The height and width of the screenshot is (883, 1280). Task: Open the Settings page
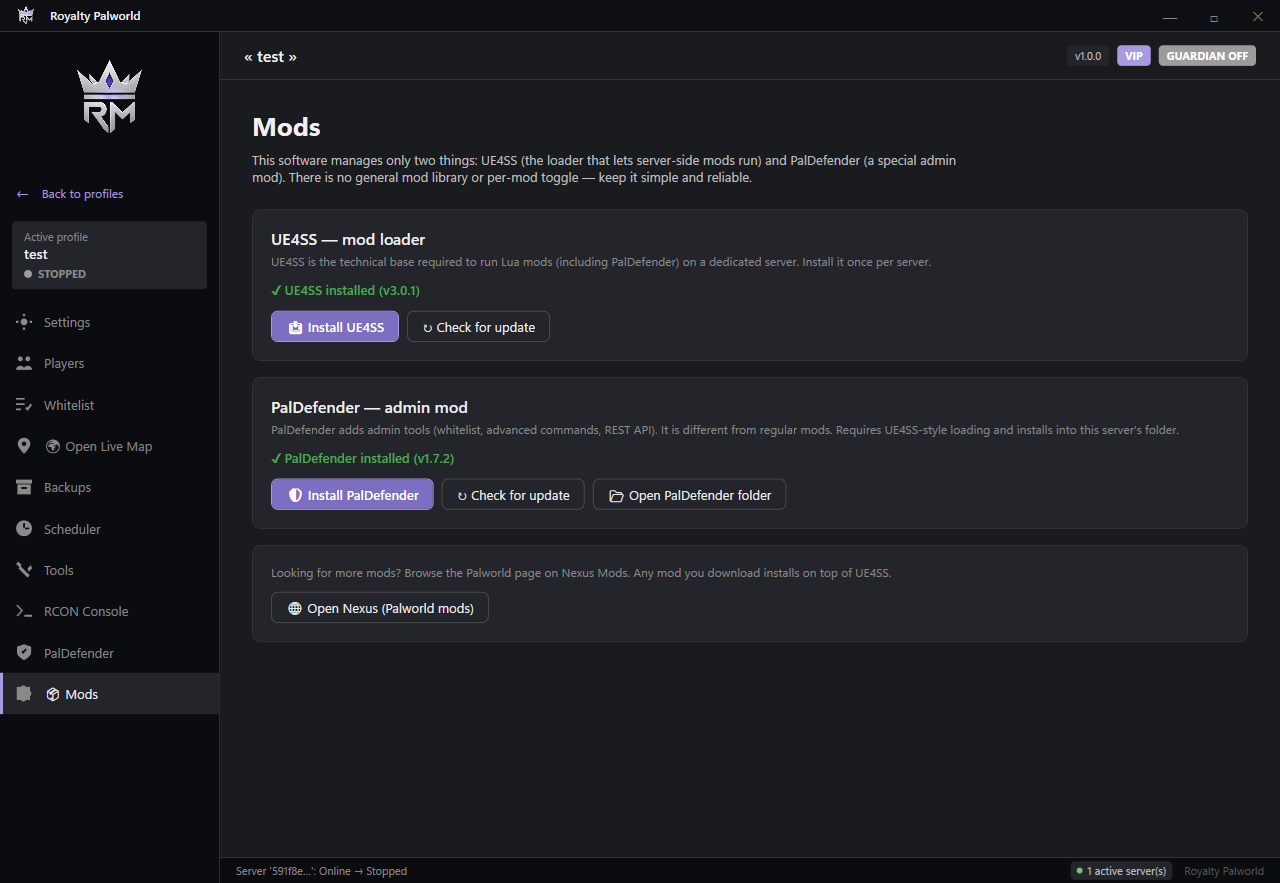[110, 322]
